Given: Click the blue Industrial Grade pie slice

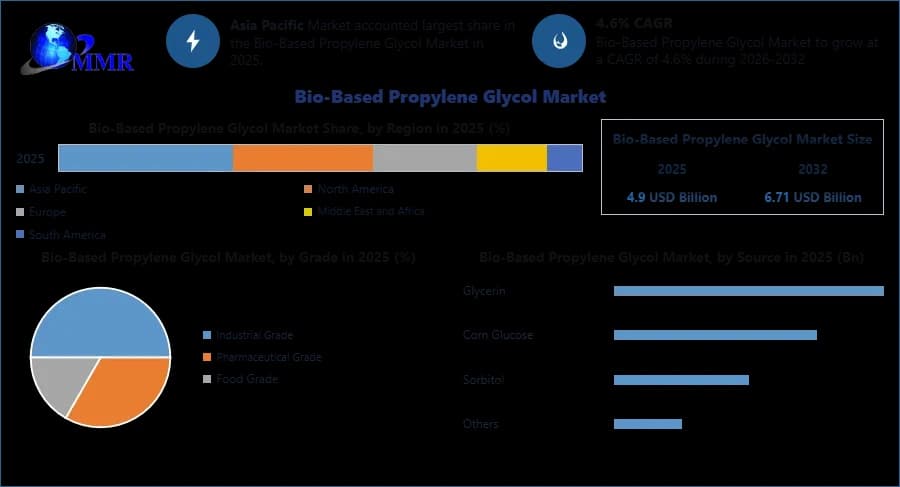Looking at the screenshot, I should pyautogui.click(x=100, y=322).
